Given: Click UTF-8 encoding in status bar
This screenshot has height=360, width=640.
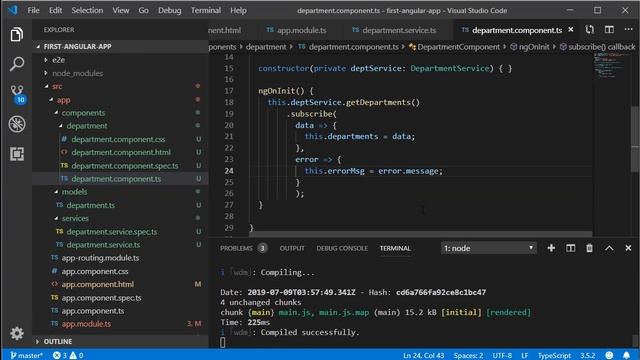Looking at the screenshot, I should click(x=502, y=356).
